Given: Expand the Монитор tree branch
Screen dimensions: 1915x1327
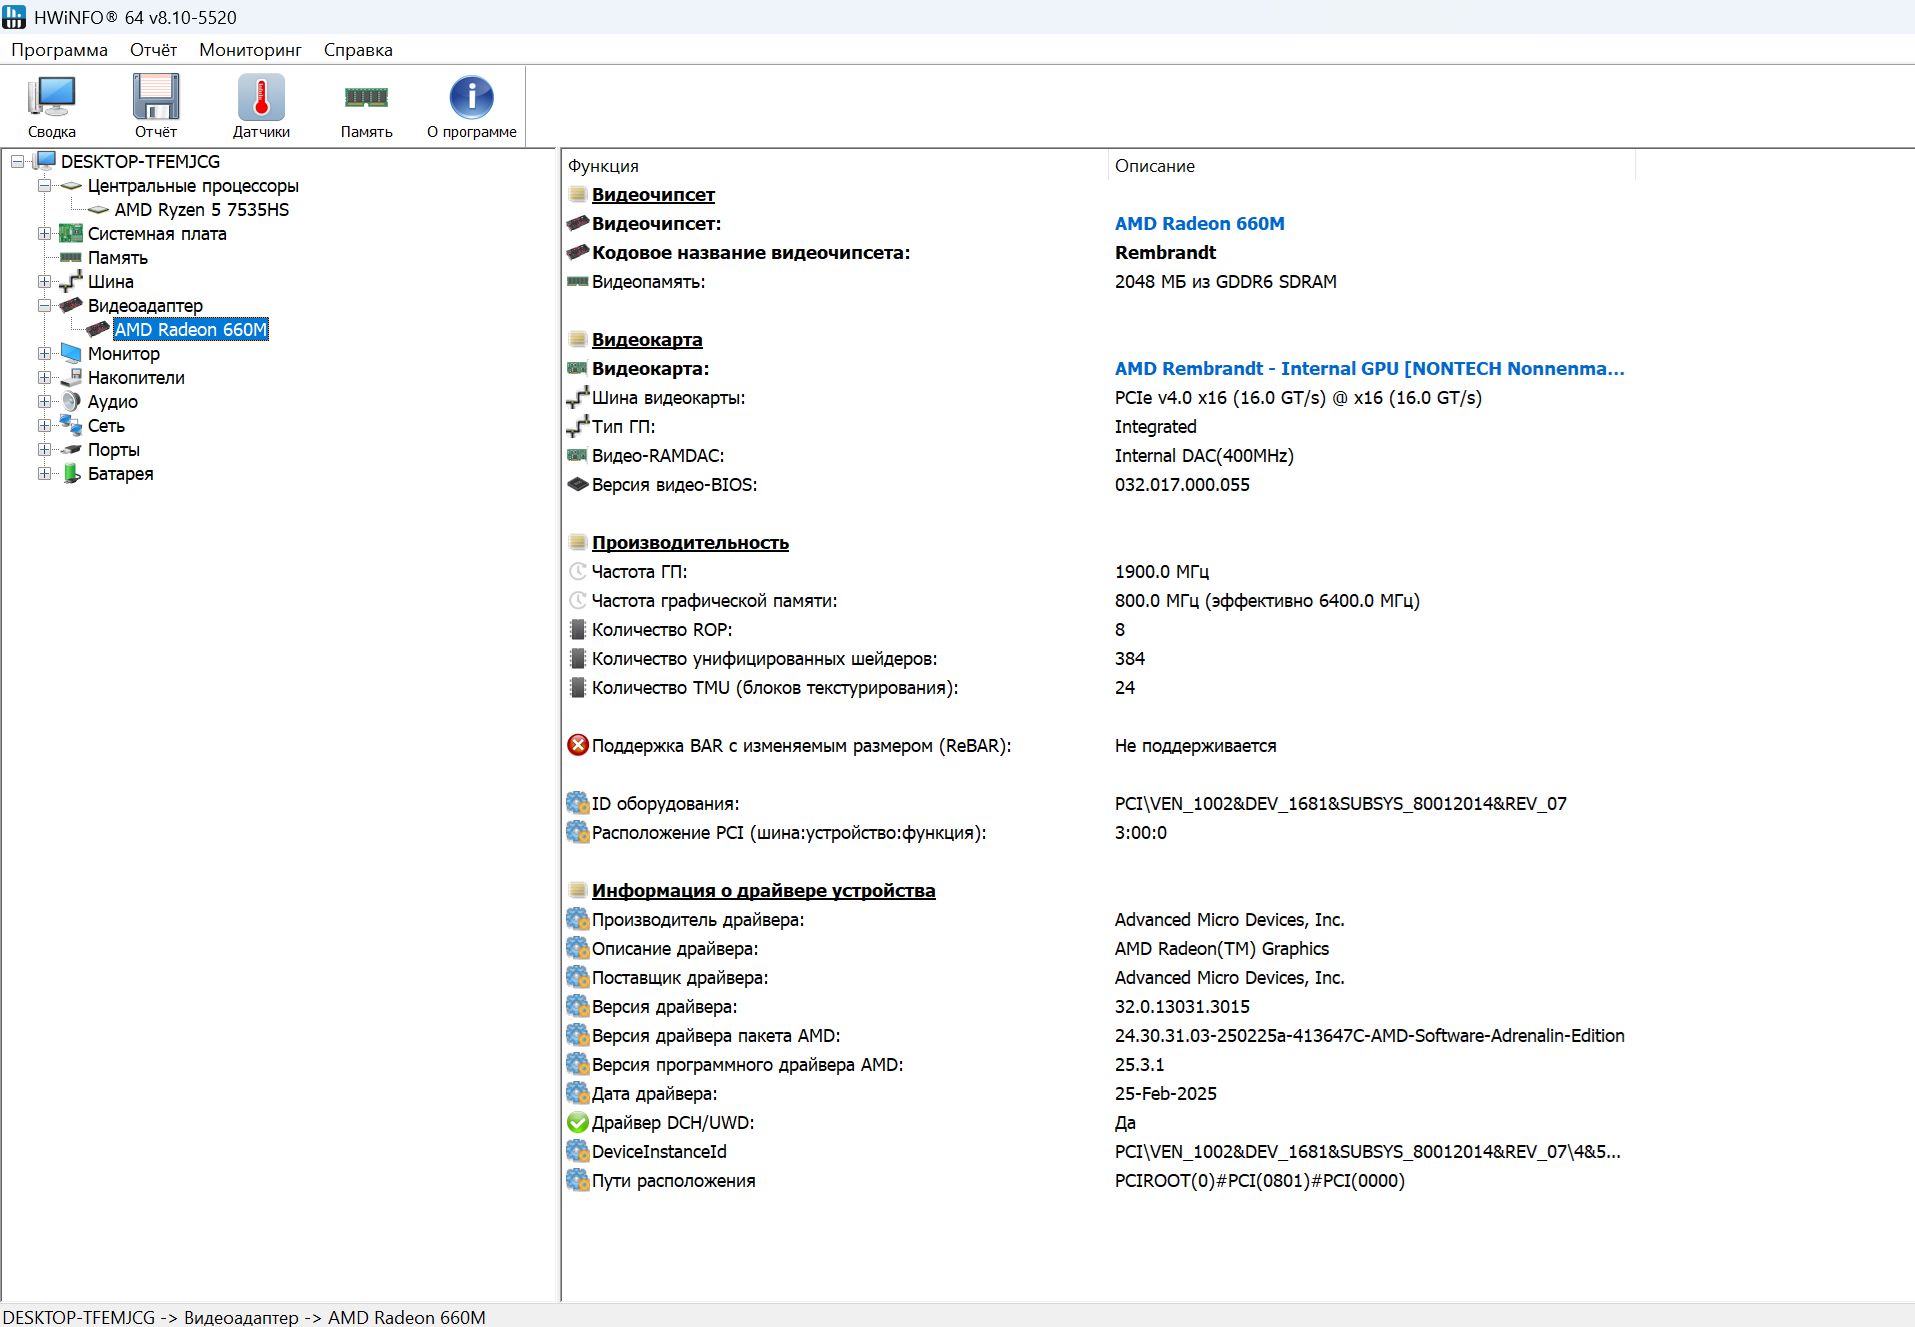Looking at the screenshot, I should tap(45, 353).
